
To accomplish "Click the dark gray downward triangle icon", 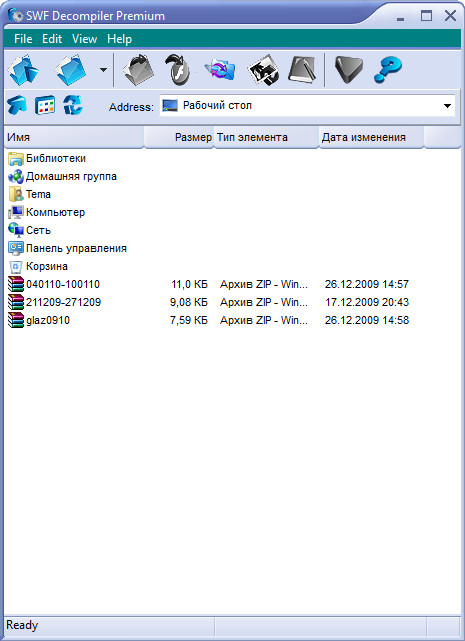I will pyautogui.click(x=348, y=70).
